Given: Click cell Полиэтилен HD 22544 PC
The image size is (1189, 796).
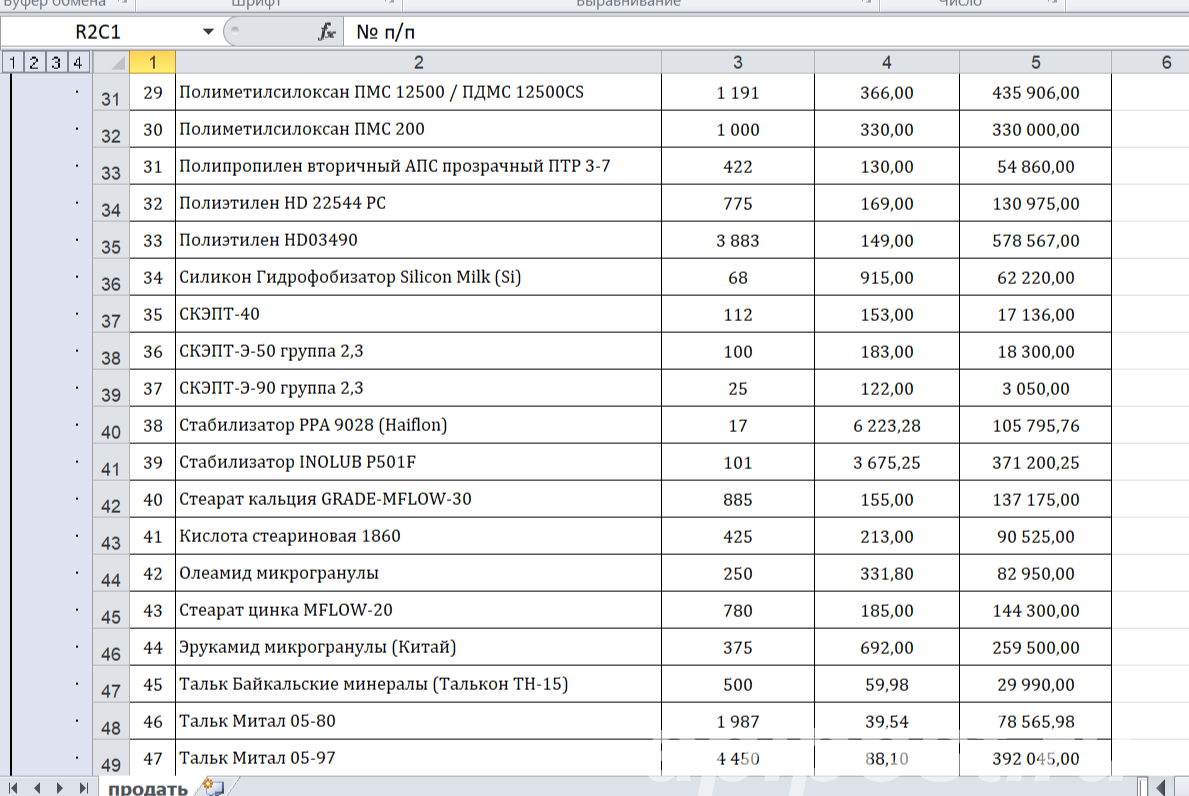Looking at the screenshot, I should [419, 203].
